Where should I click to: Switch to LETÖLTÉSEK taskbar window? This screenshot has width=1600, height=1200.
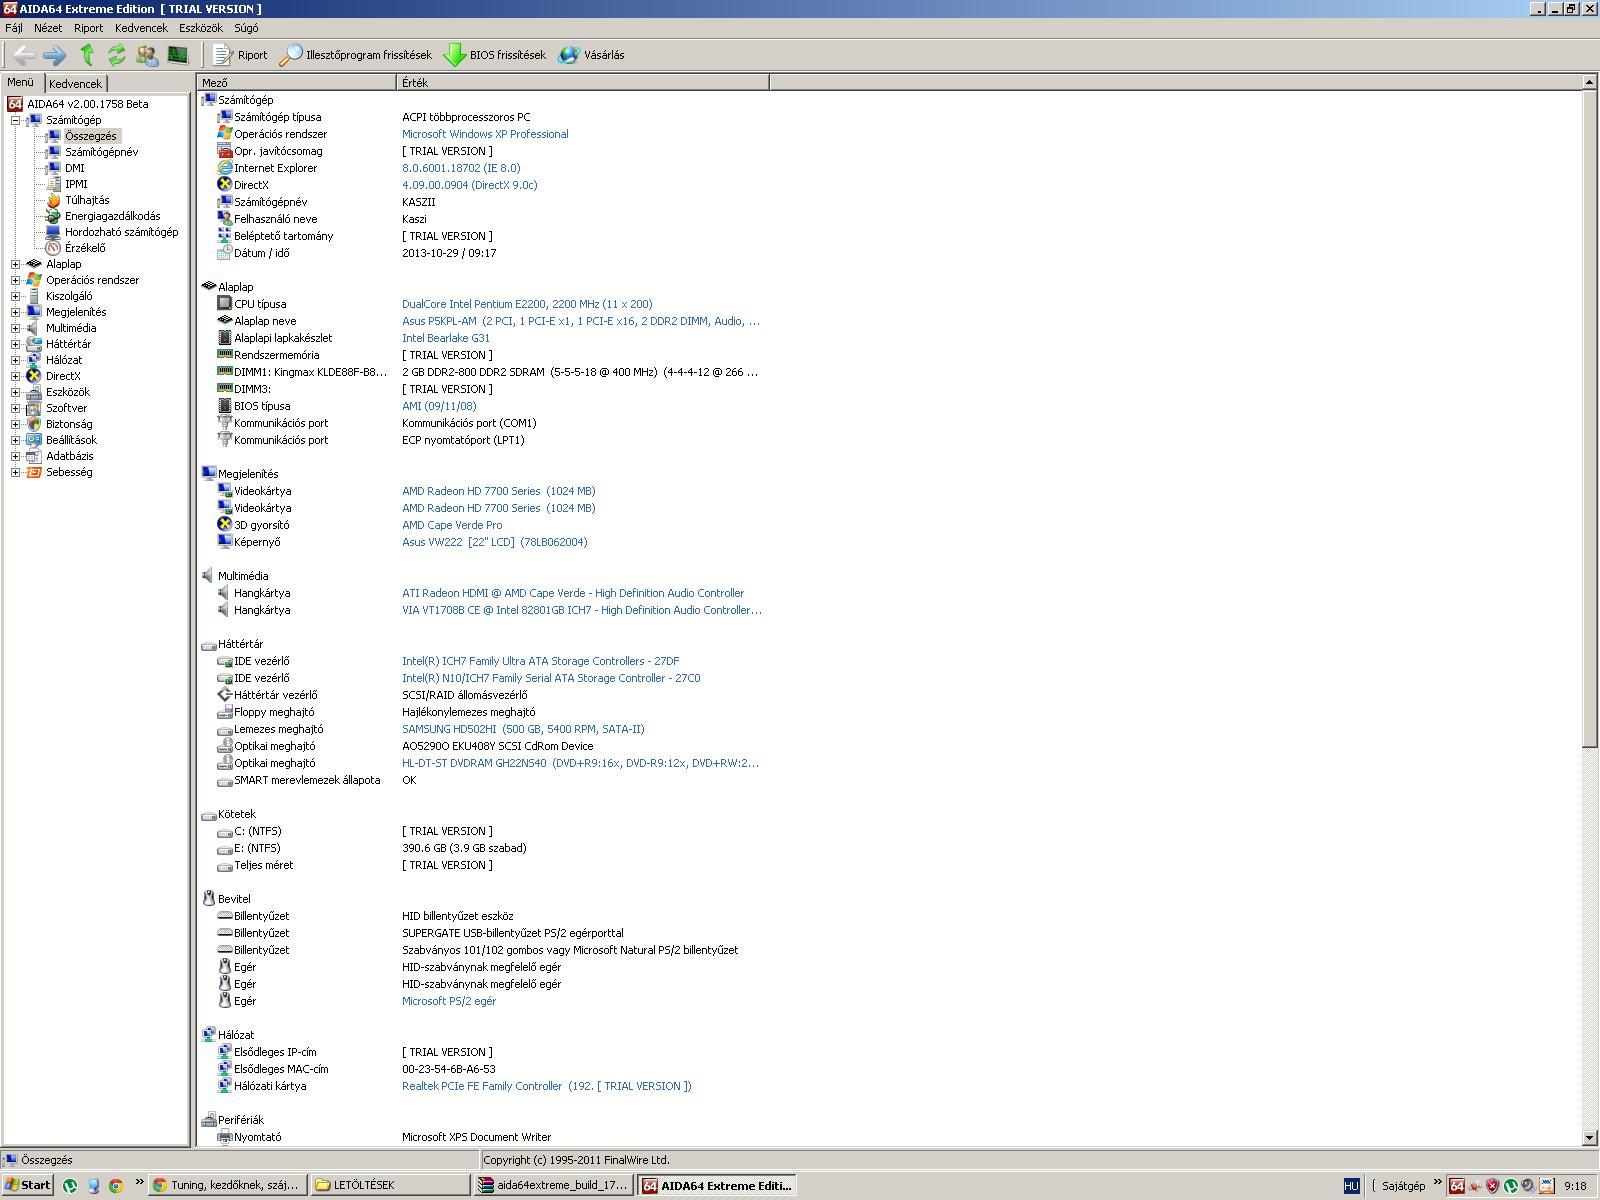pos(390,1185)
